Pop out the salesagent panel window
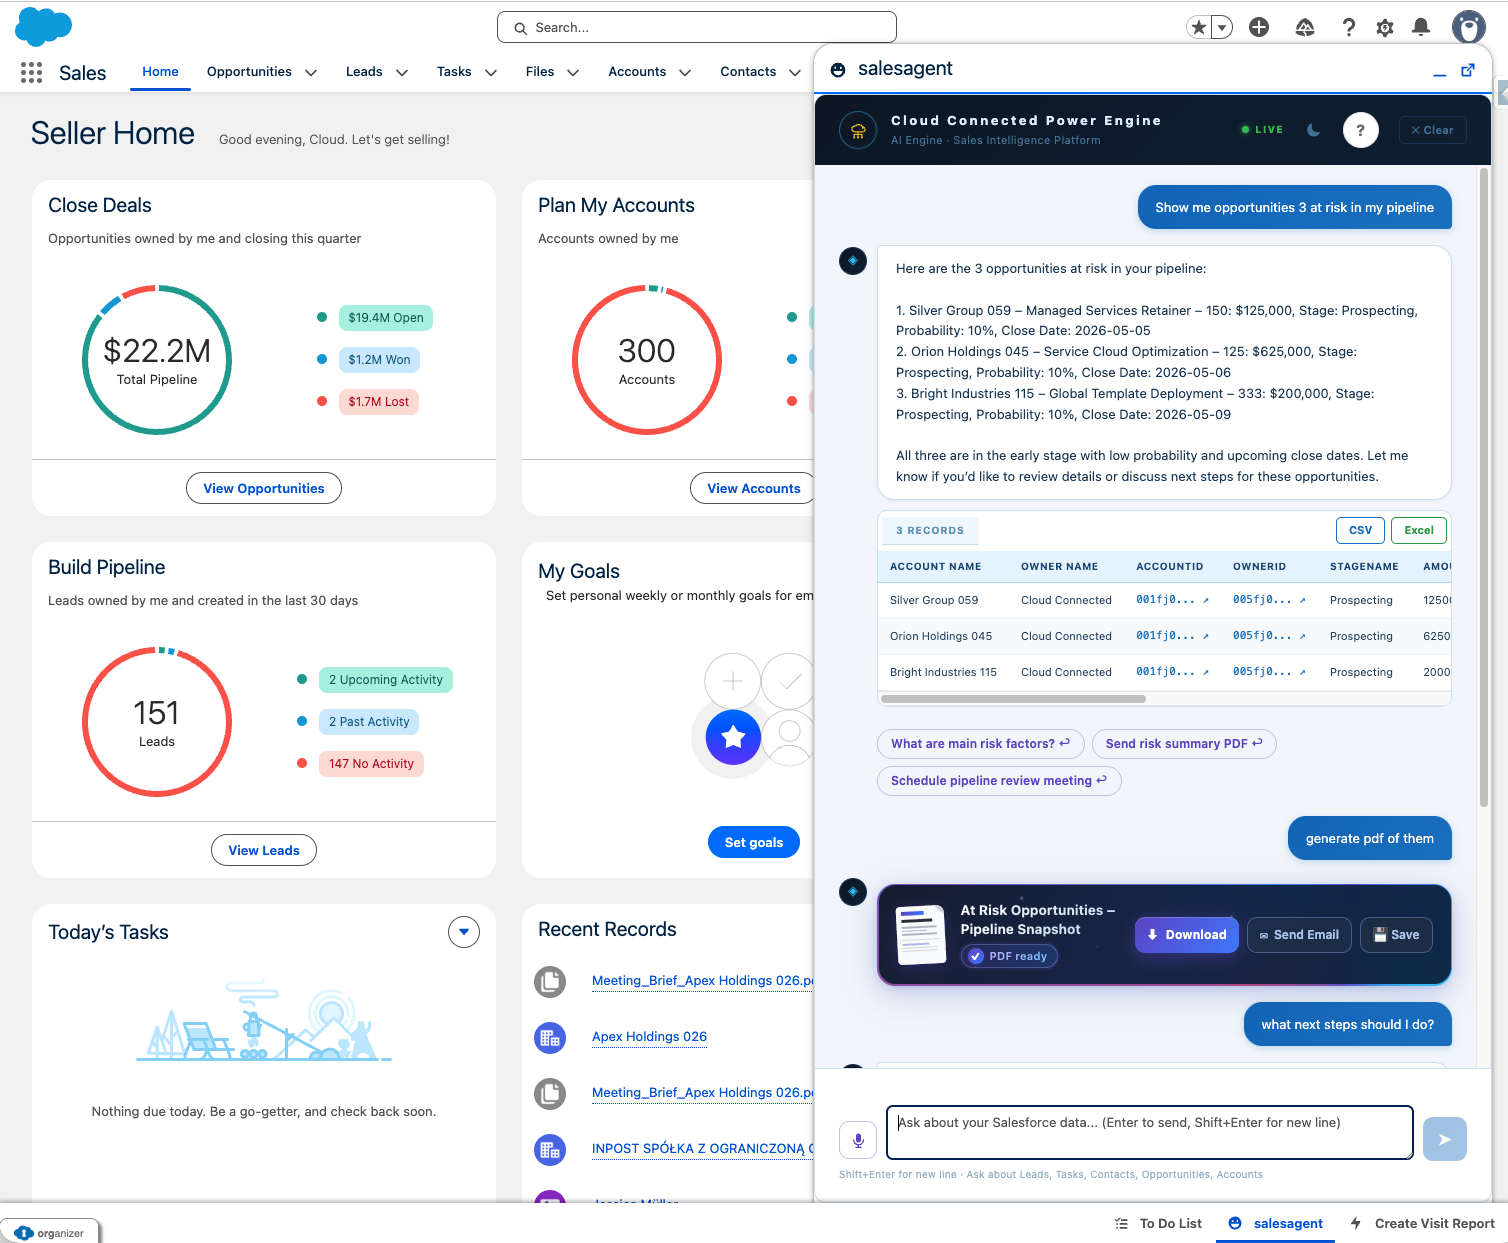 click(x=1468, y=70)
